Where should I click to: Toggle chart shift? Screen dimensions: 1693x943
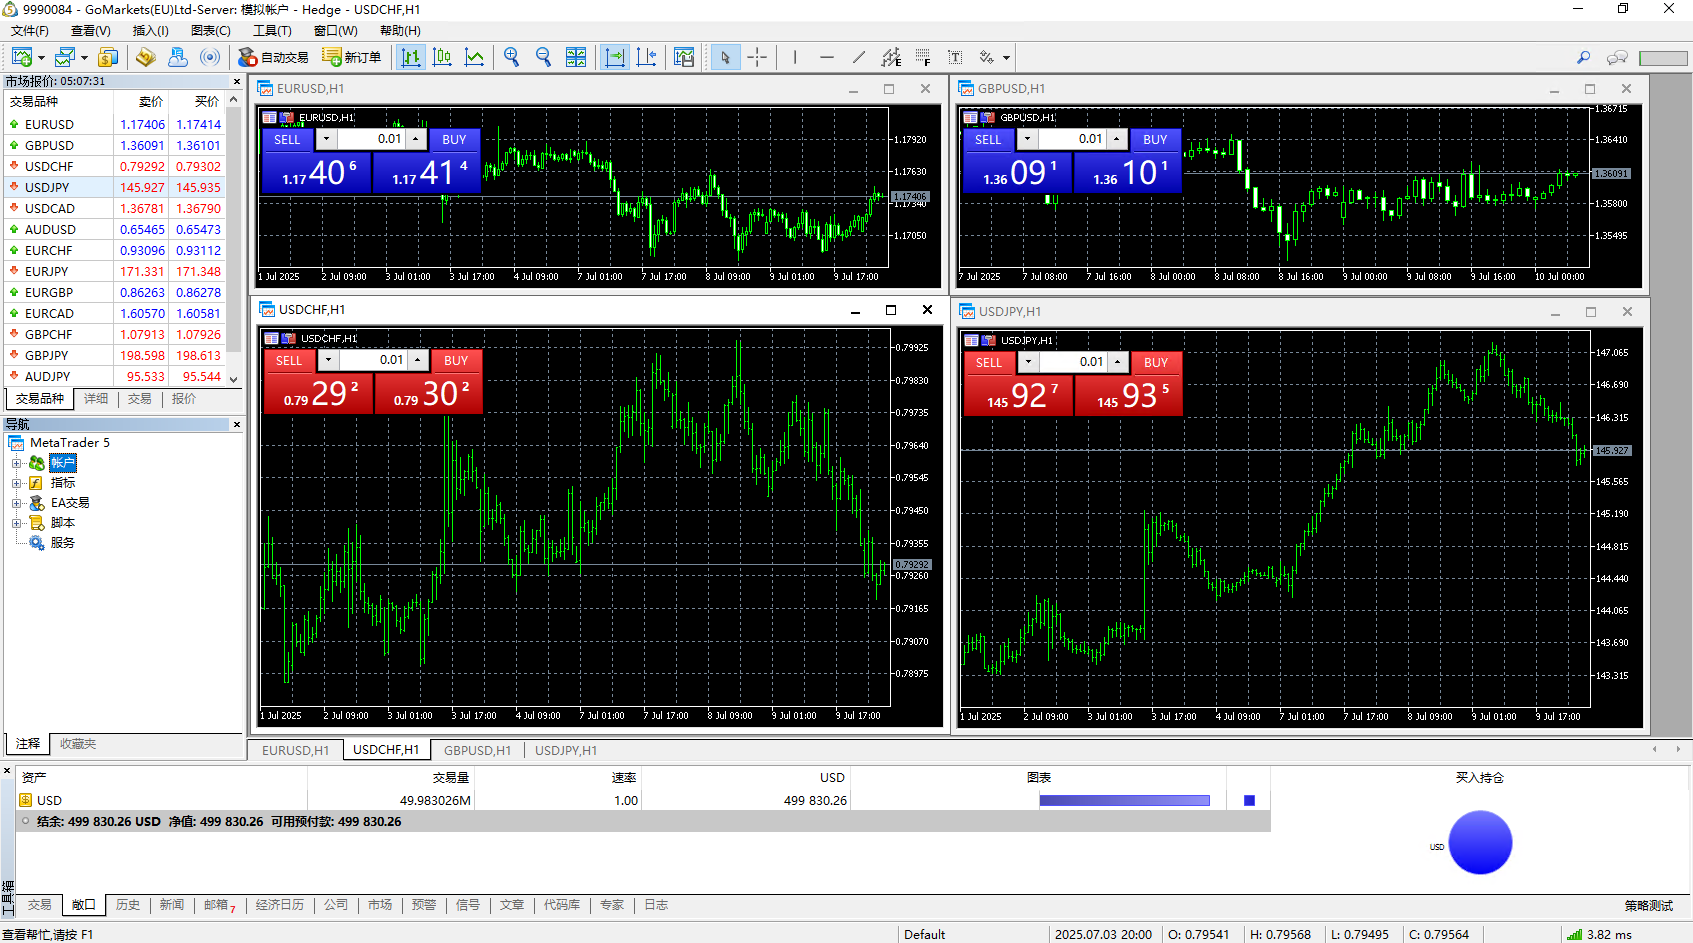[x=647, y=57]
